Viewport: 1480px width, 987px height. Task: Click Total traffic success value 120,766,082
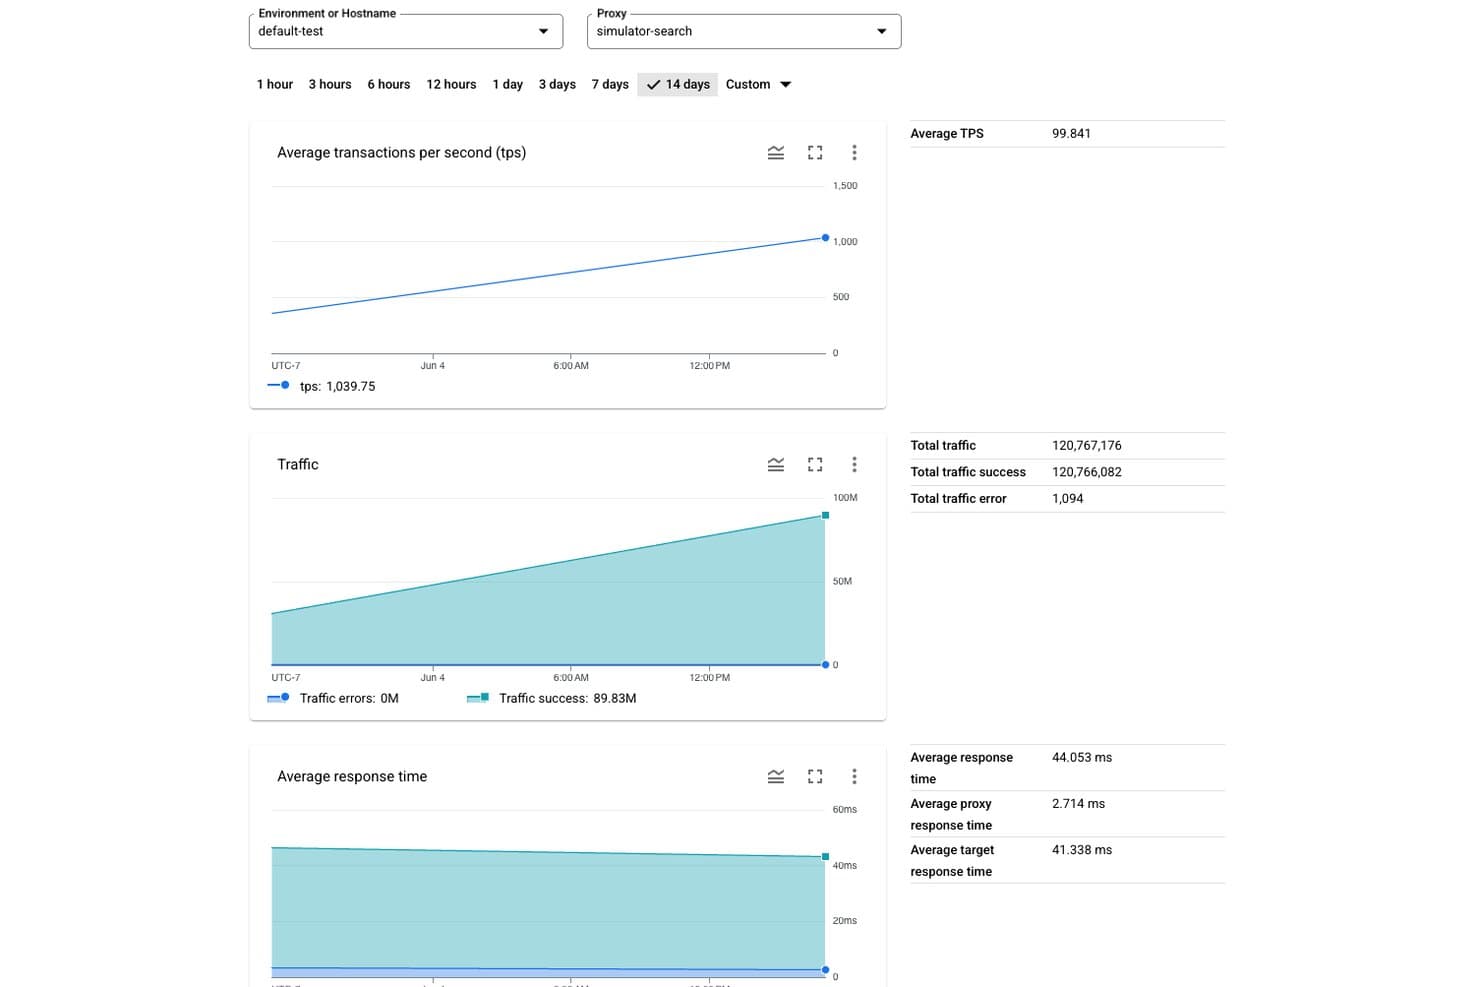(1087, 472)
